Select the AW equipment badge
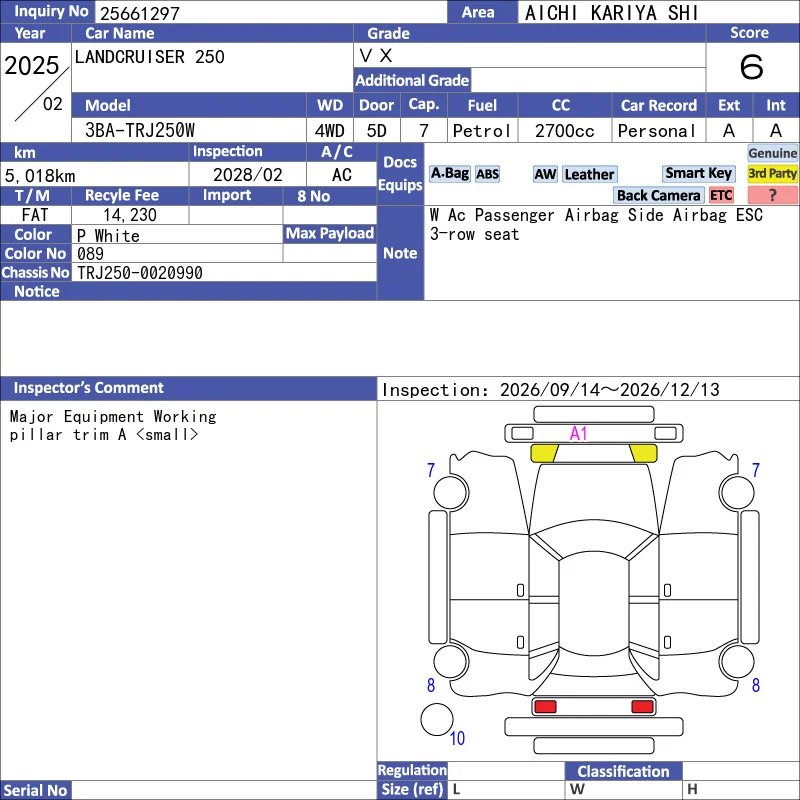Image resolution: width=800 pixels, height=800 pixels. pos(545,174)
